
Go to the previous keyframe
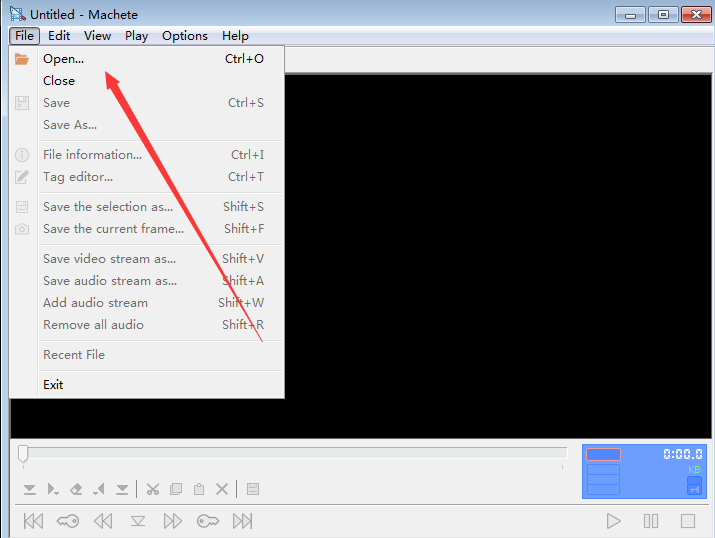(68, 521)
